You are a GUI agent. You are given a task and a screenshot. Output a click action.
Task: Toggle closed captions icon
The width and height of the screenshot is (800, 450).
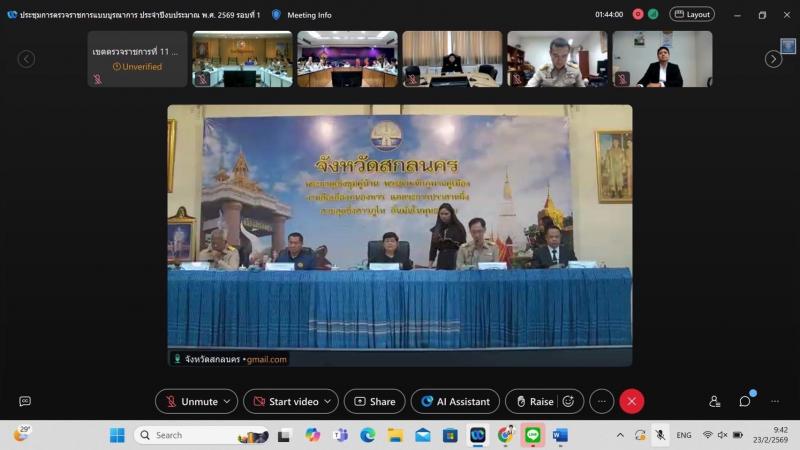[x=25, y=402]
